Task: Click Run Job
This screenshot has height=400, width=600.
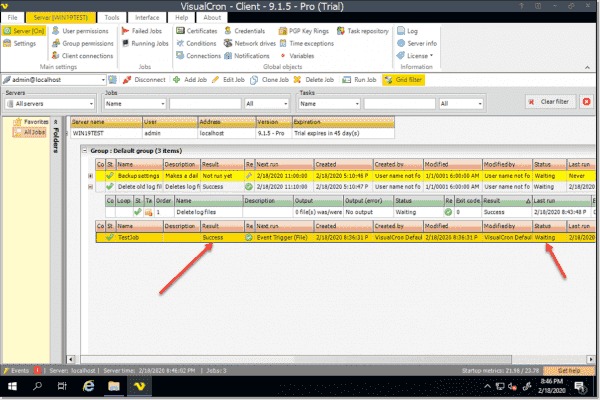Action: [360, 80]
